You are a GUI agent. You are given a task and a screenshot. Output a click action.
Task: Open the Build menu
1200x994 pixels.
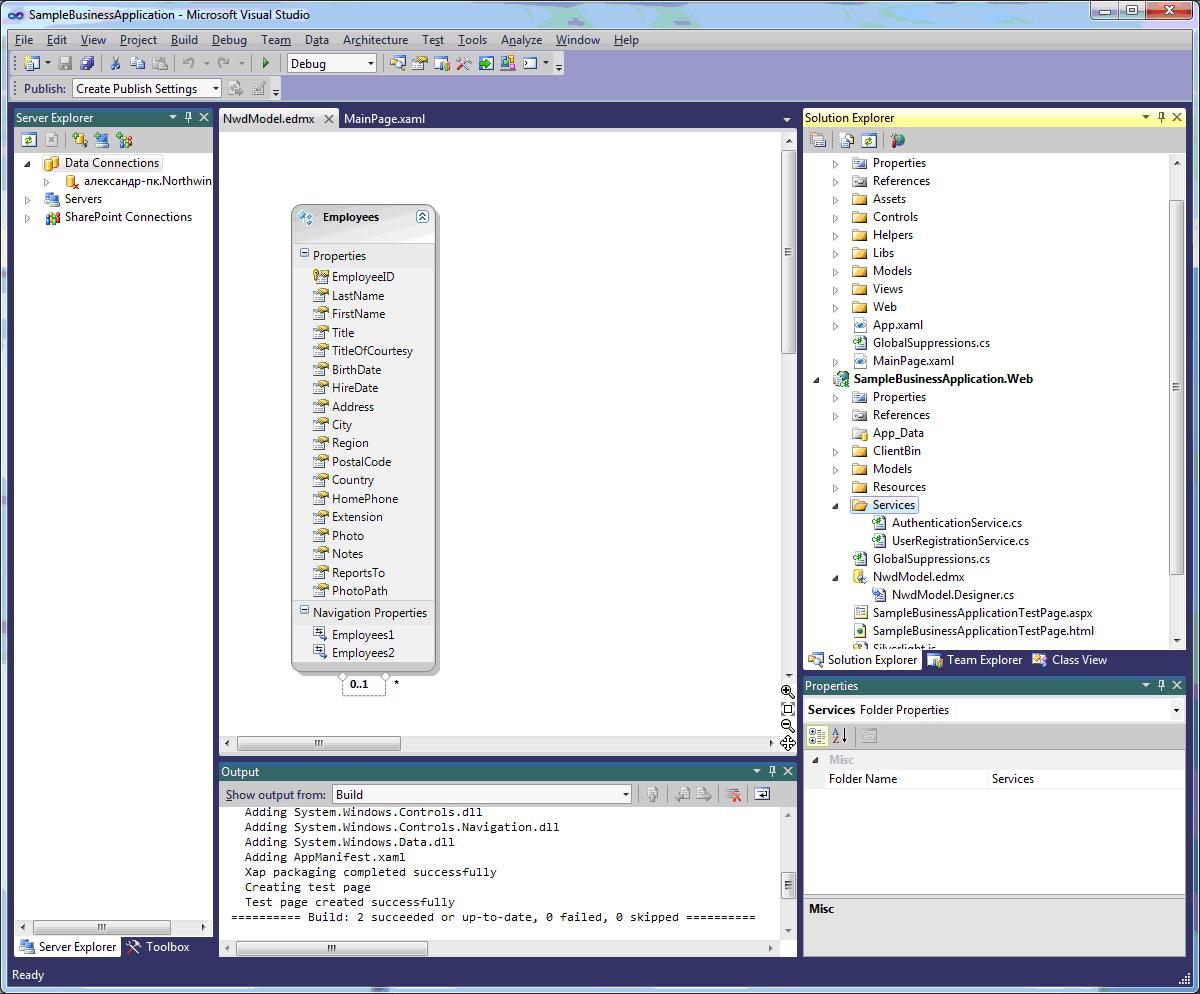pyautogui.click(x=184, y=40)
